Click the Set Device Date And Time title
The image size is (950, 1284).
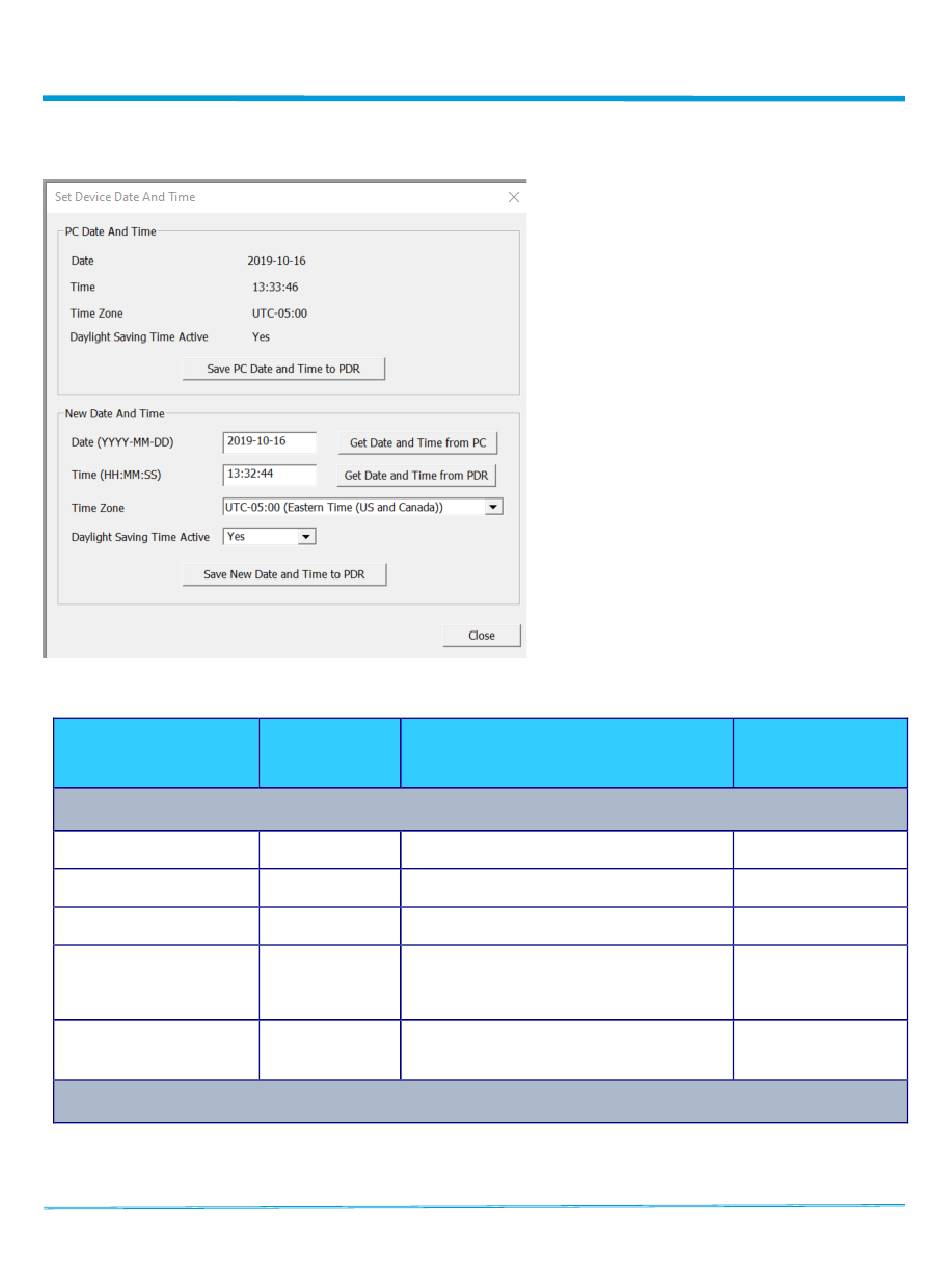tap(125, 197)
